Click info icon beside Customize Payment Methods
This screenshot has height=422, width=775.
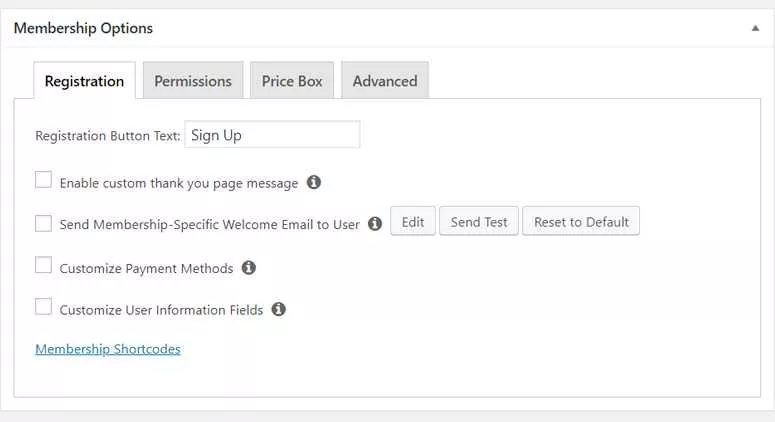point(249,268)
